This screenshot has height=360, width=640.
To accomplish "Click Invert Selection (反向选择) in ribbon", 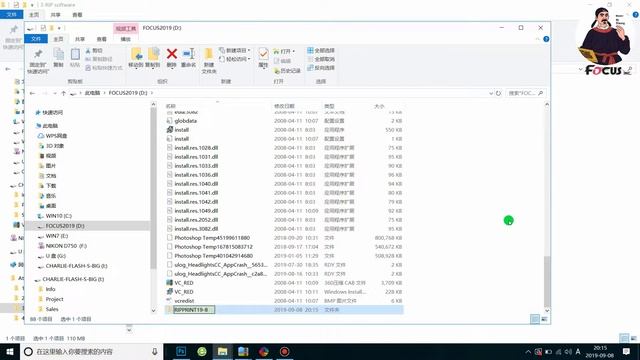I will (x=321, y=68).
